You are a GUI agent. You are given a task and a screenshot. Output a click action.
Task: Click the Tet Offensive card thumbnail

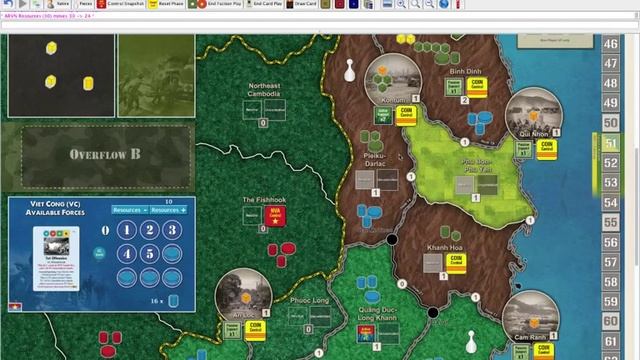[56, 258]
